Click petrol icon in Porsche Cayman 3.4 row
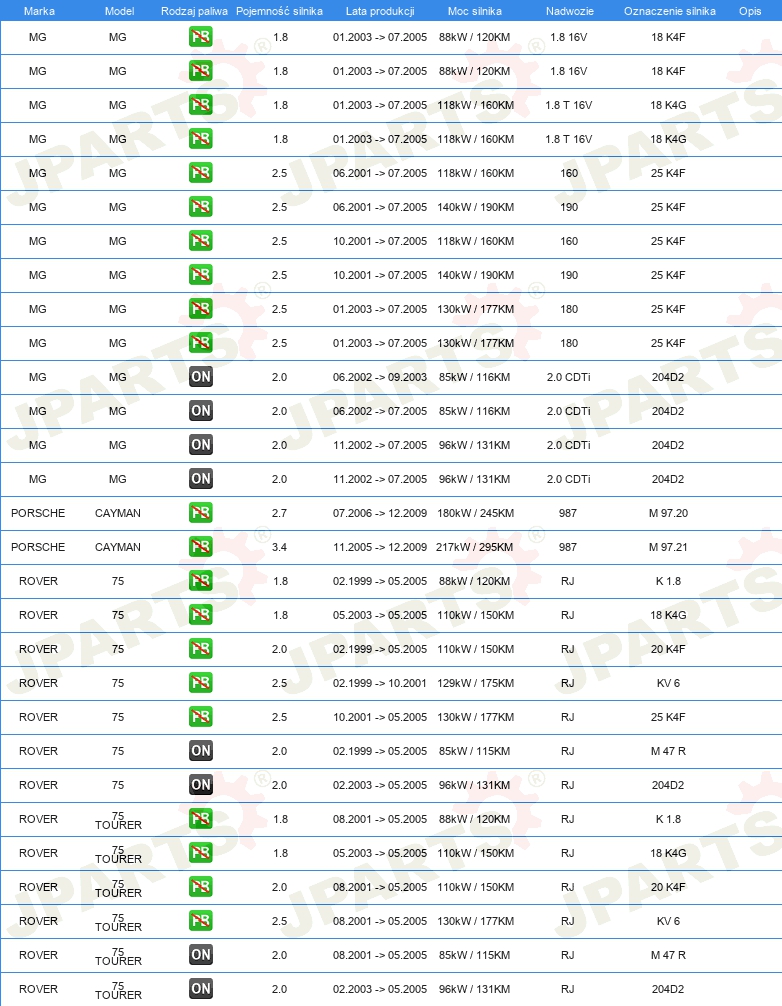The image size is (782, 1006). coord(201,547)
